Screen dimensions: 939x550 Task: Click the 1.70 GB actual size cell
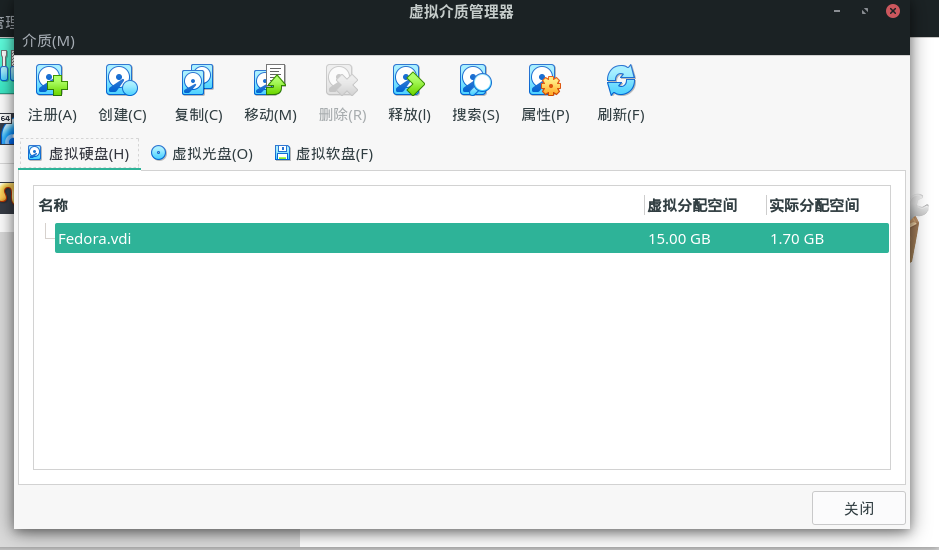pos(797,239)
